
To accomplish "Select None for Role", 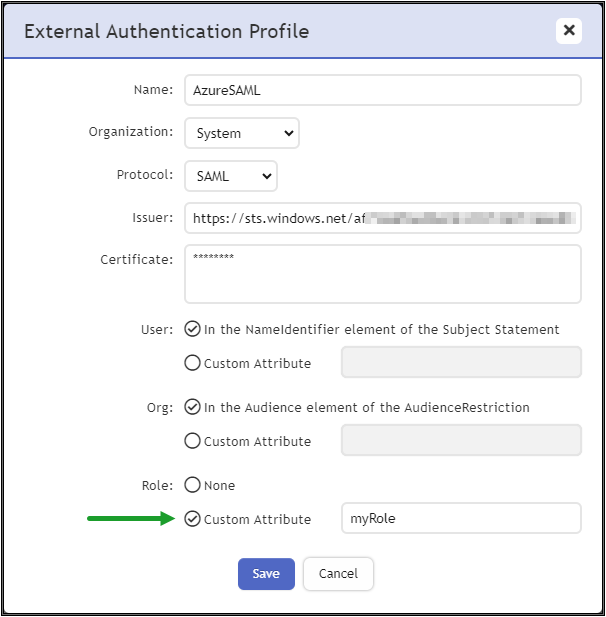I will [x=193, y=485].
